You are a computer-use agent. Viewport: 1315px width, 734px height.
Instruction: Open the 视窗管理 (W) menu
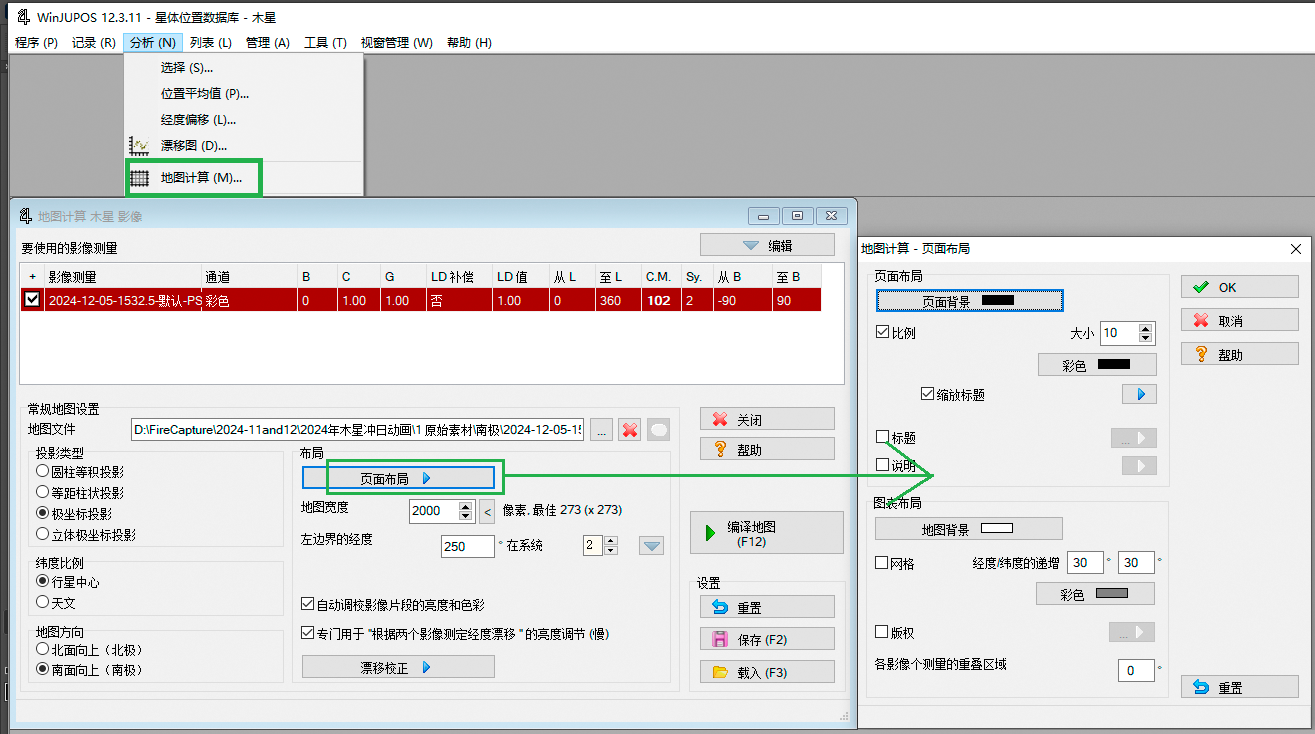397,43
